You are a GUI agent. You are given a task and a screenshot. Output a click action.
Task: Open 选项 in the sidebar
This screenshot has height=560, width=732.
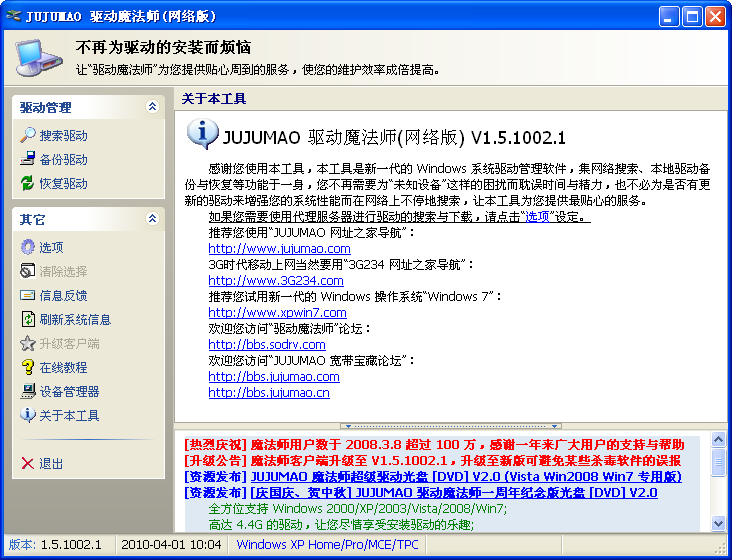tap(51, 247)
